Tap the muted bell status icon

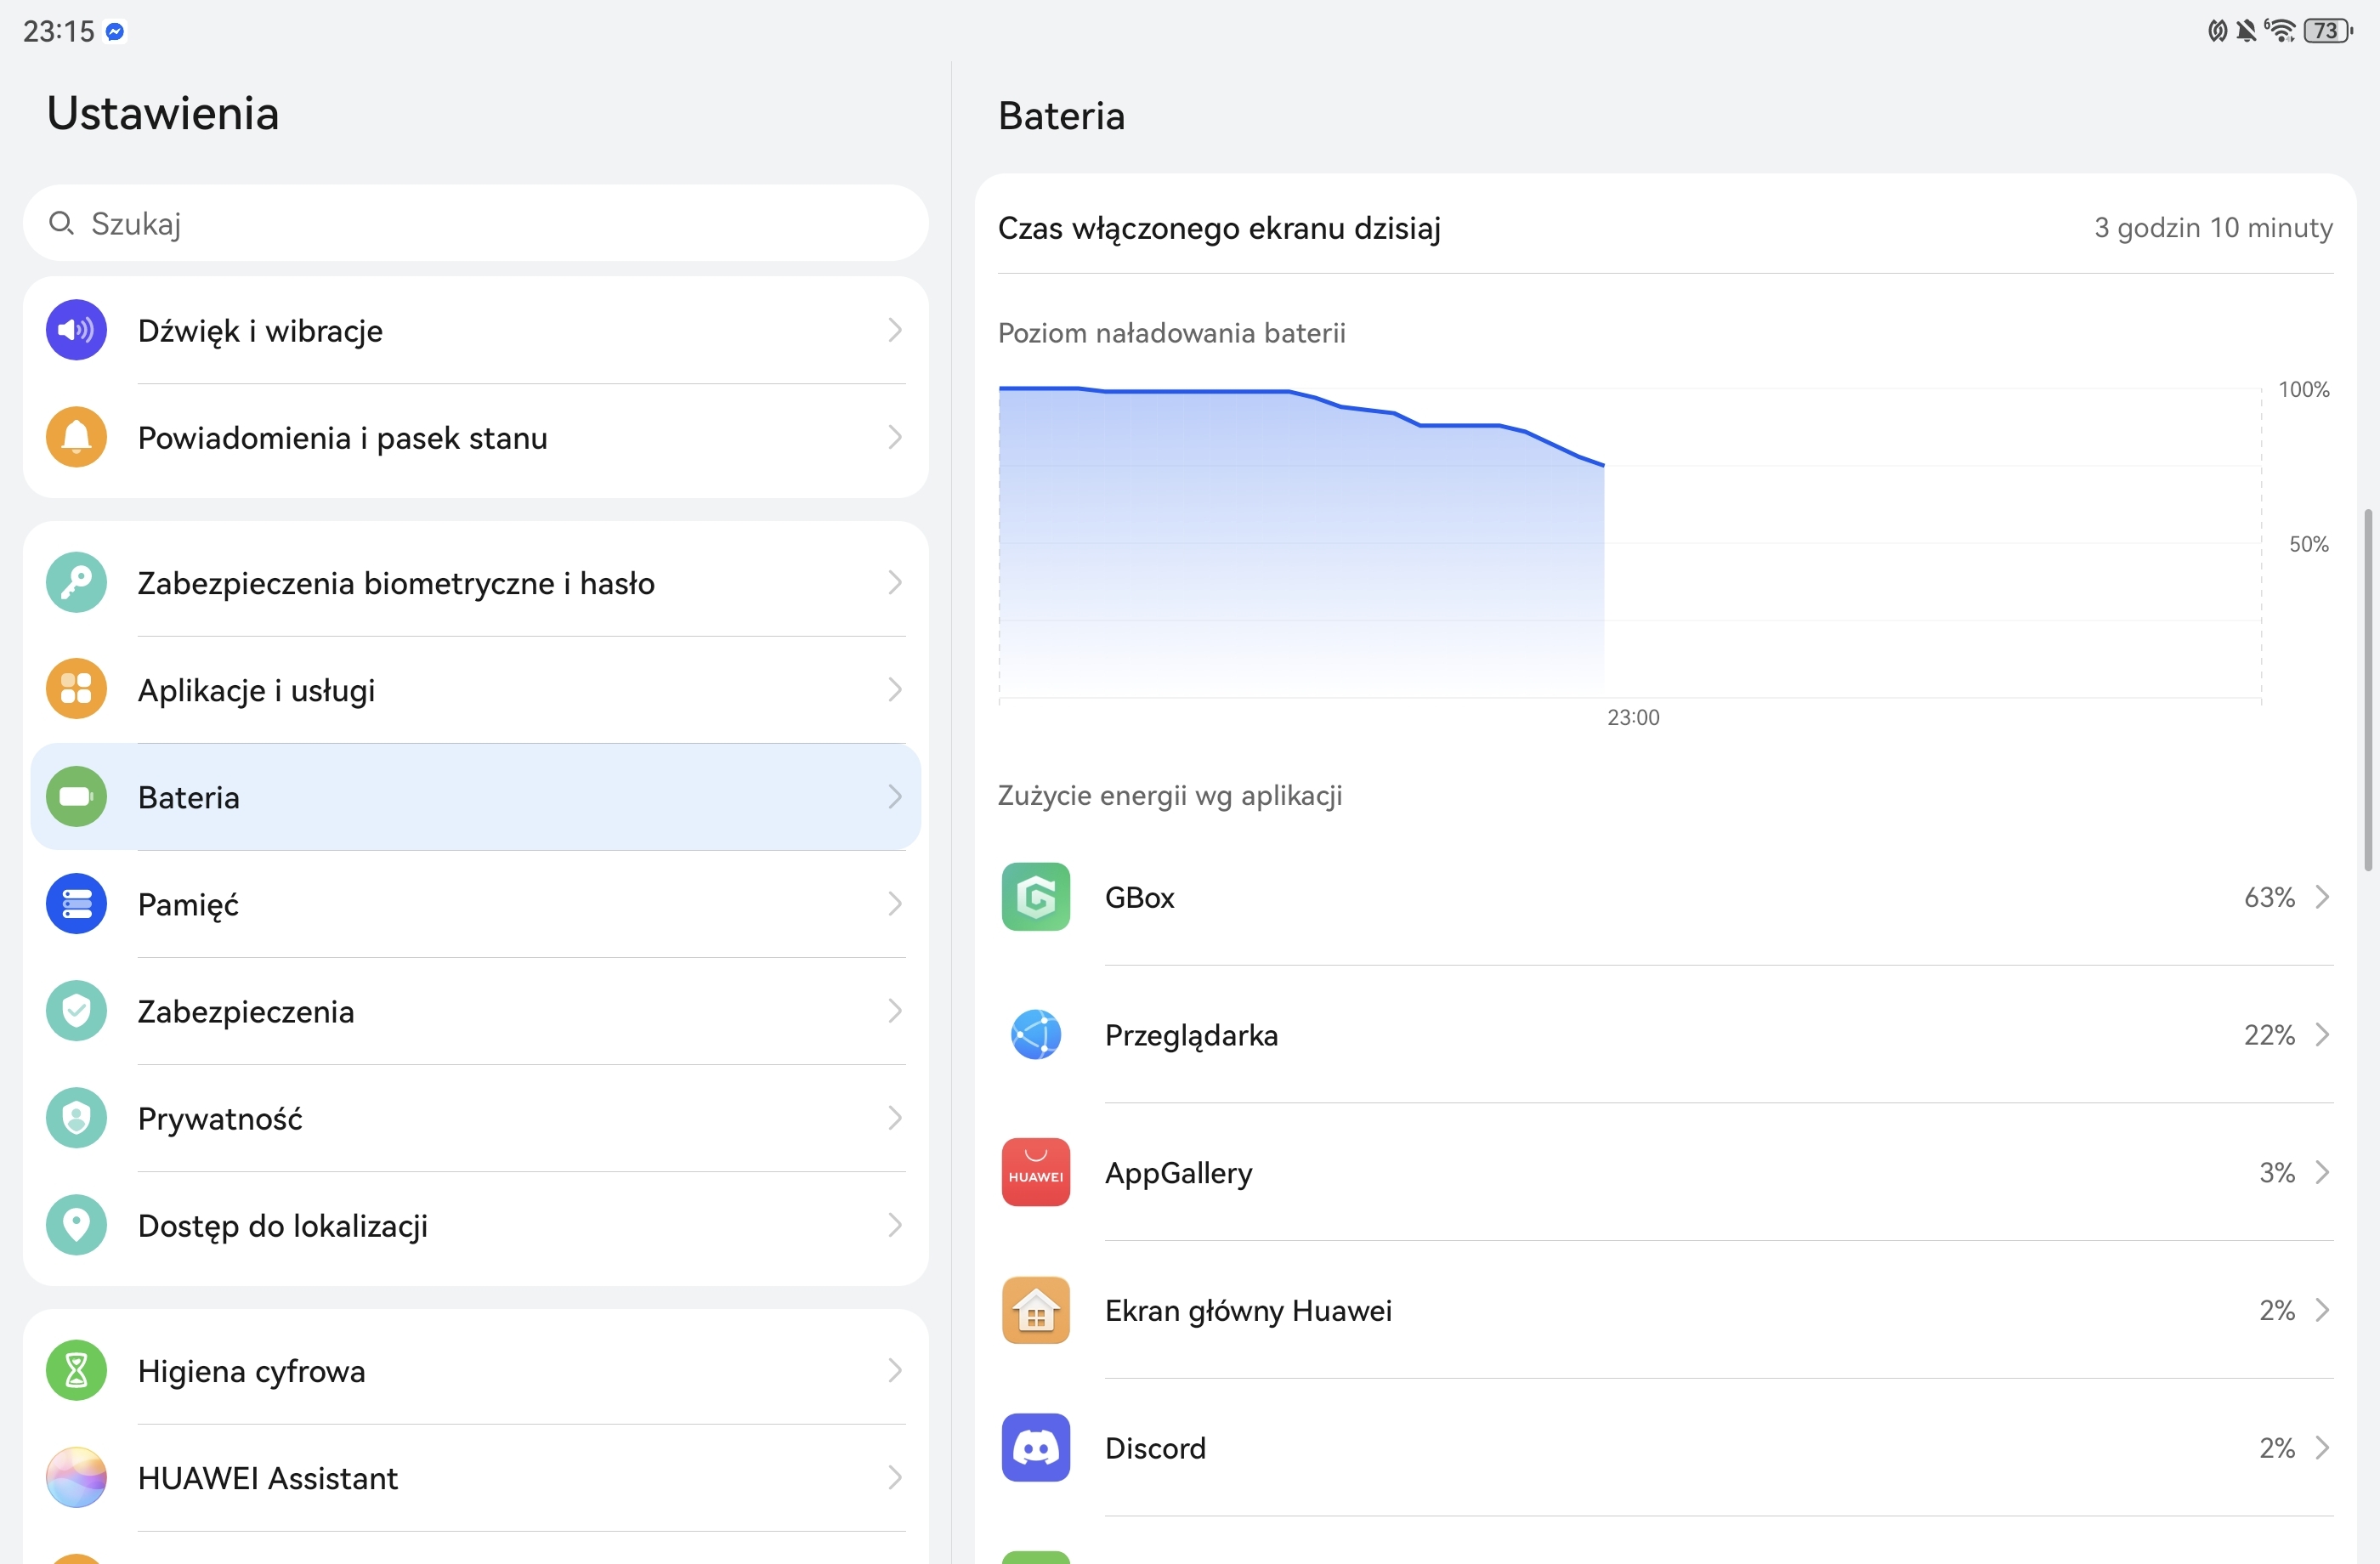coord(2247,31)
